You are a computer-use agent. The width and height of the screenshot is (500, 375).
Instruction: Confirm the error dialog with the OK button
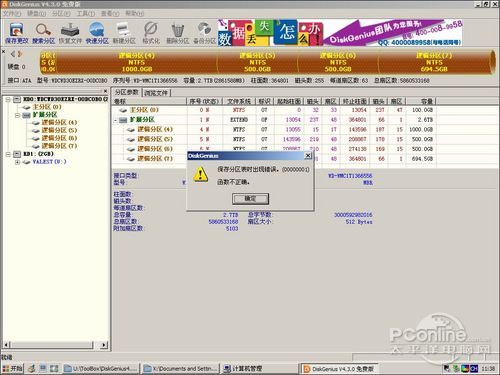tap(250, 199)
